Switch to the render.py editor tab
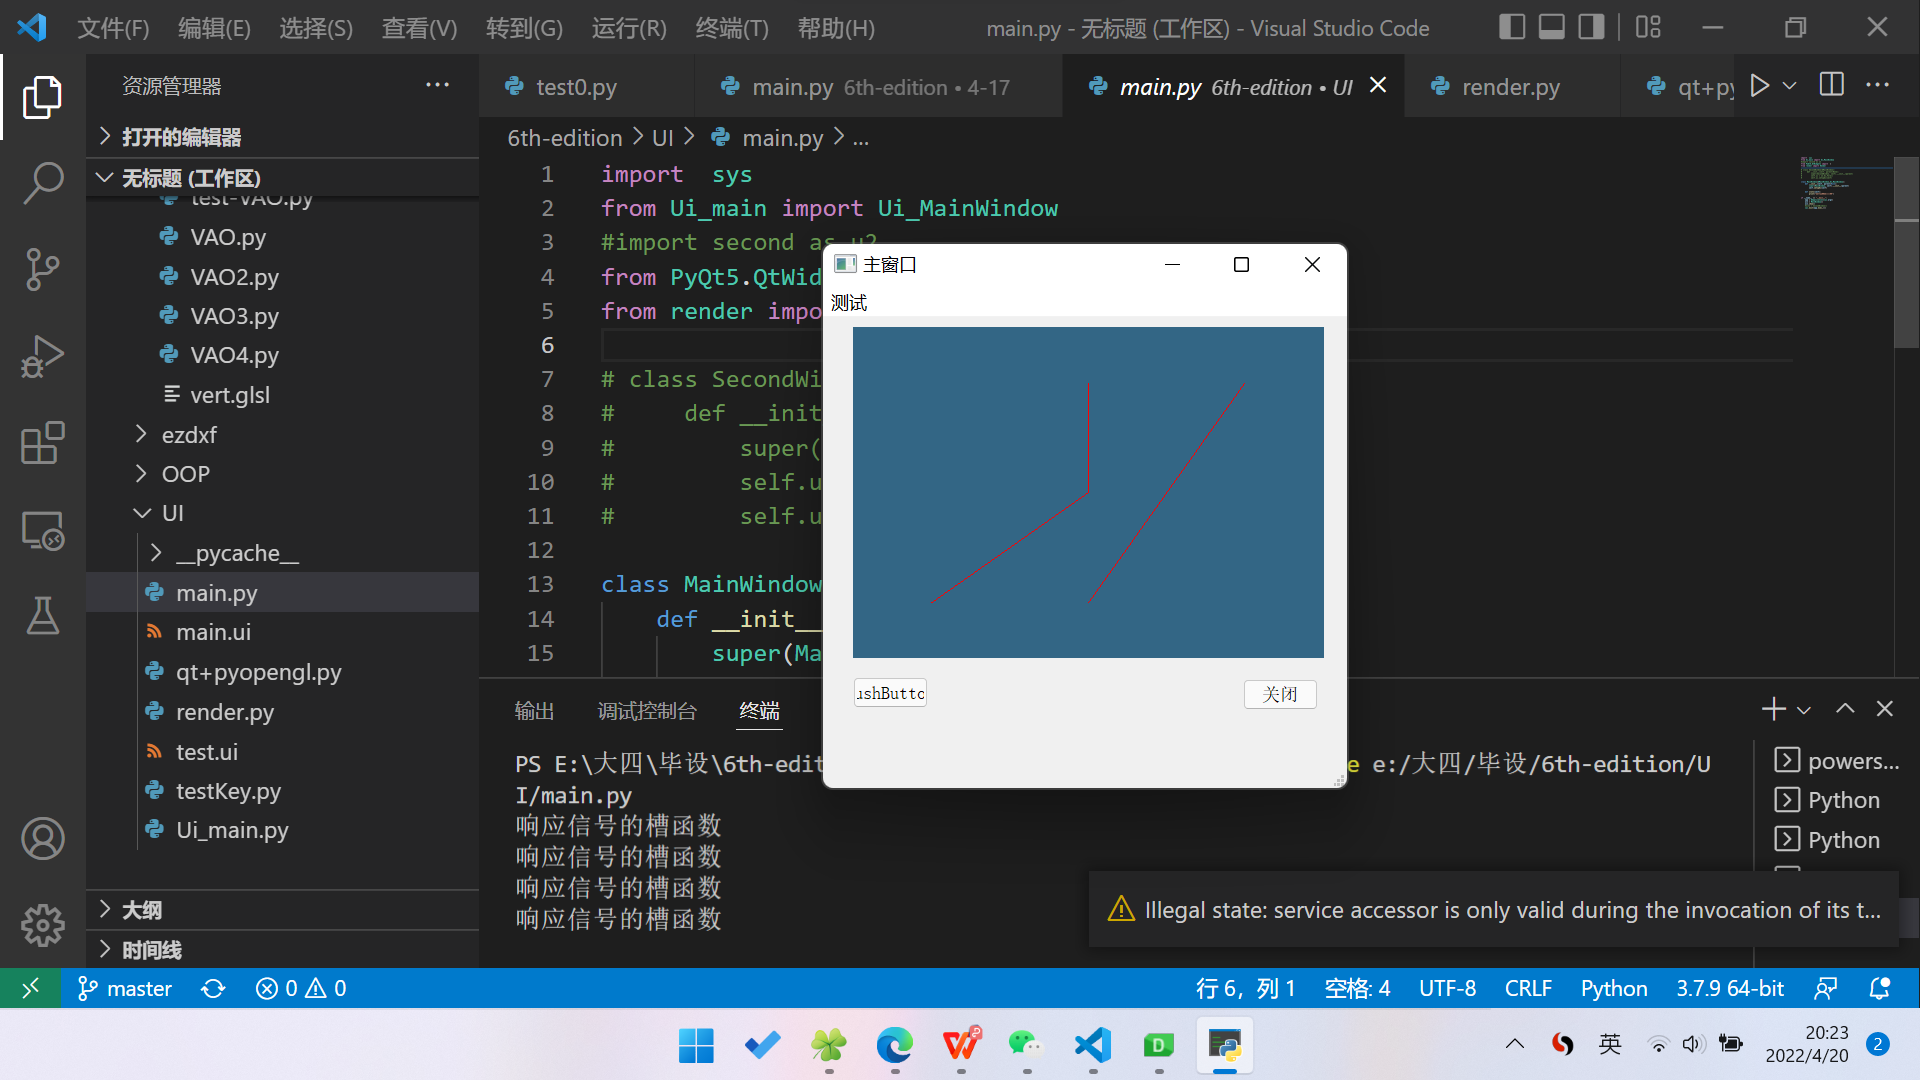The width and height of the screenshot is (1920, 1080). 1510,87
